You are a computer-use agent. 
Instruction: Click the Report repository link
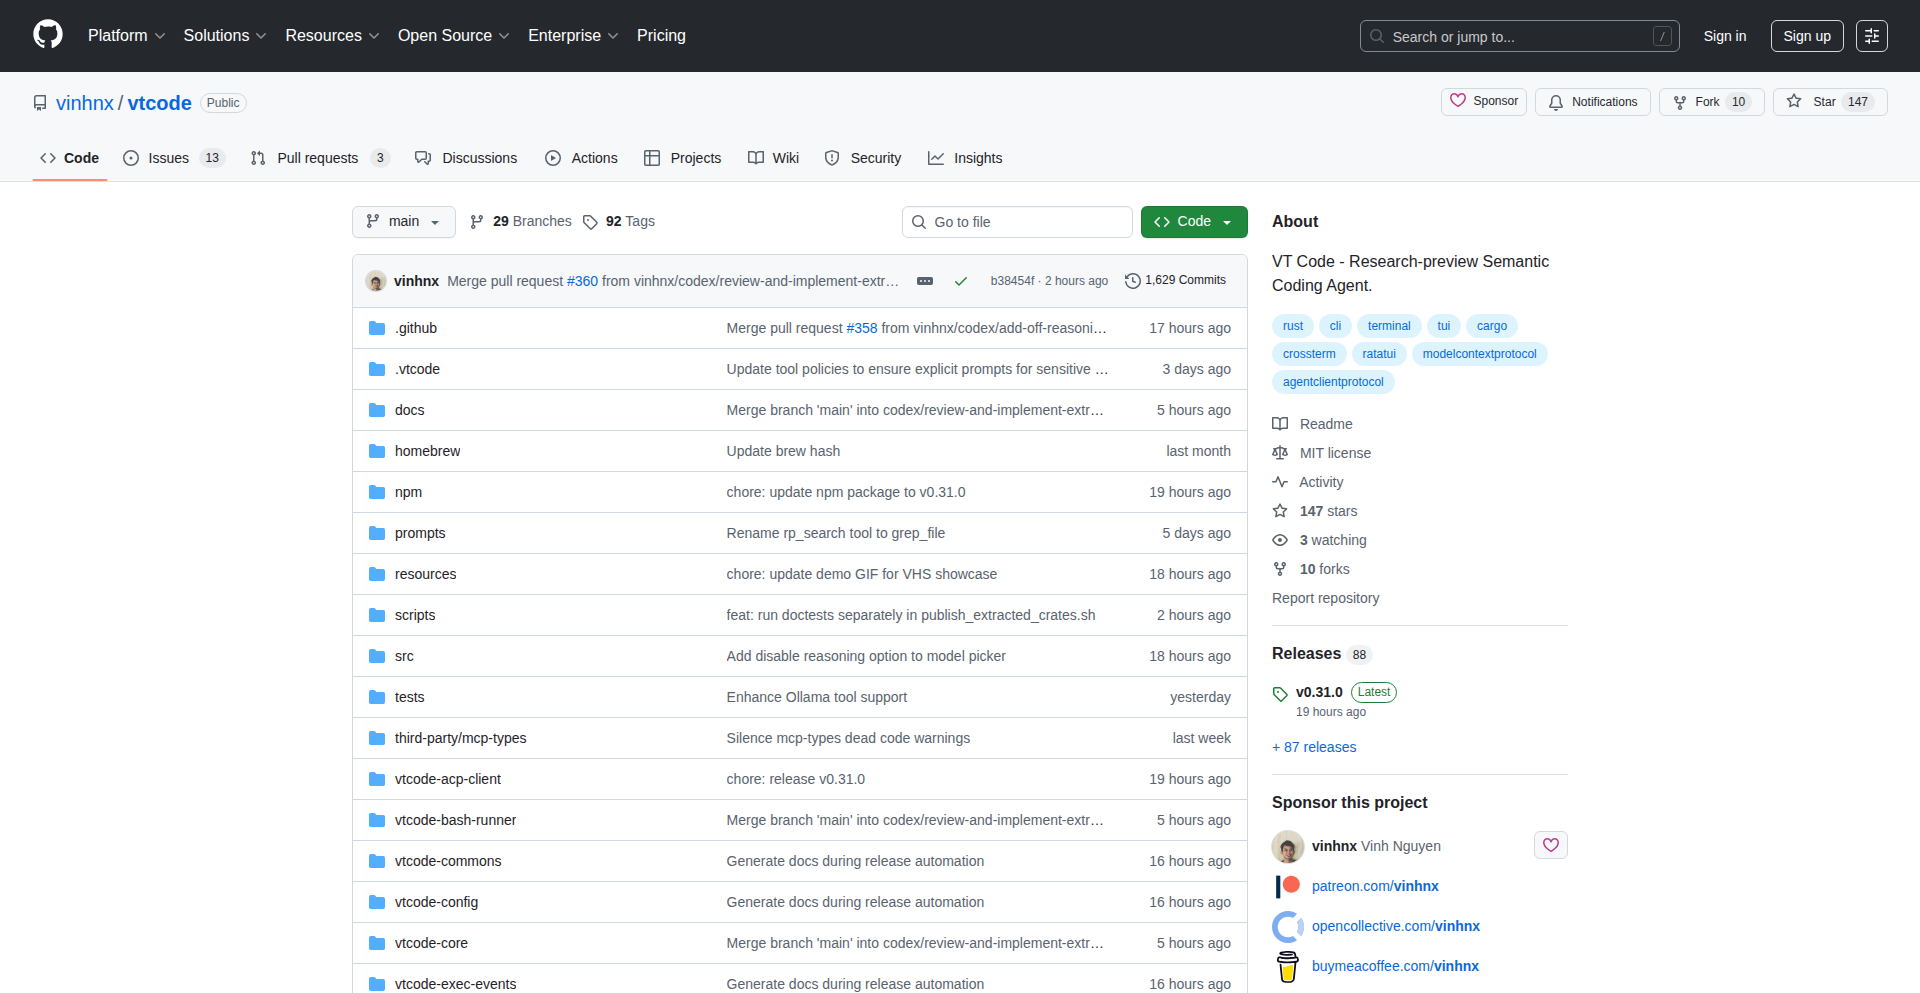1325,598
